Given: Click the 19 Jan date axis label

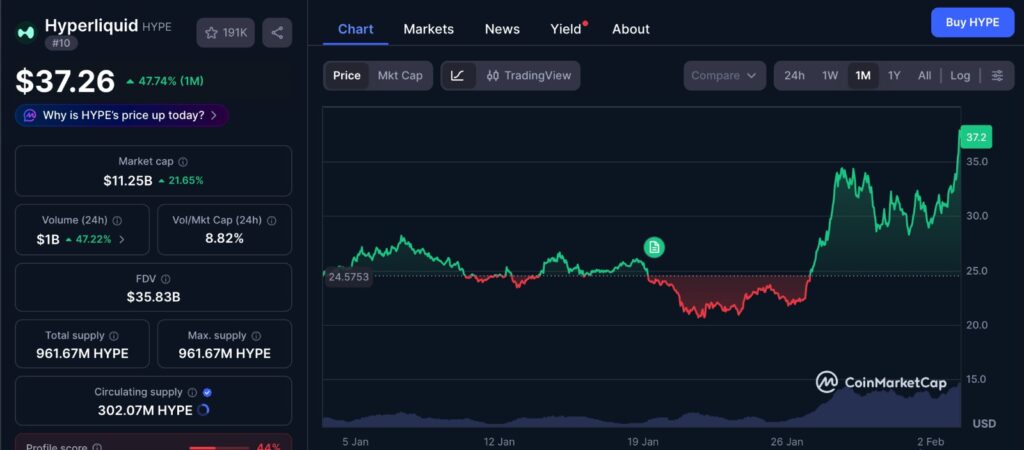Looking at the screenshot, I should point(643,442).
